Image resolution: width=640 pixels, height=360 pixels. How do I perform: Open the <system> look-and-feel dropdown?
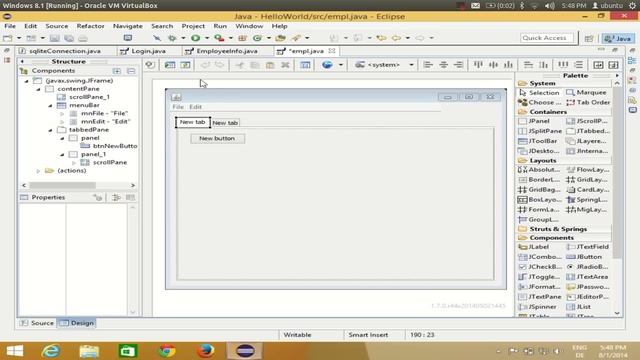point(384,65)
